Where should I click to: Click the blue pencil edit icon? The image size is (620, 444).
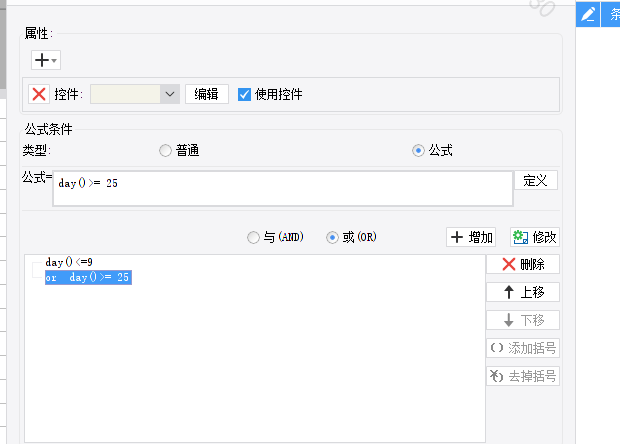[588, 15]
